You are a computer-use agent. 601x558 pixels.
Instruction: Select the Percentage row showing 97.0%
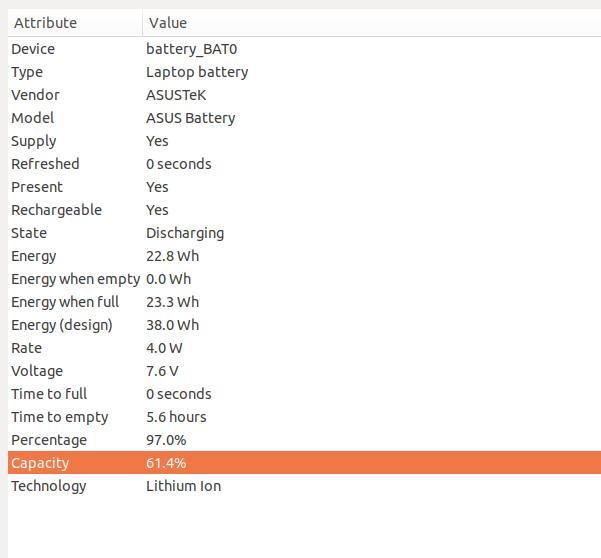click(x=304, y=440)
